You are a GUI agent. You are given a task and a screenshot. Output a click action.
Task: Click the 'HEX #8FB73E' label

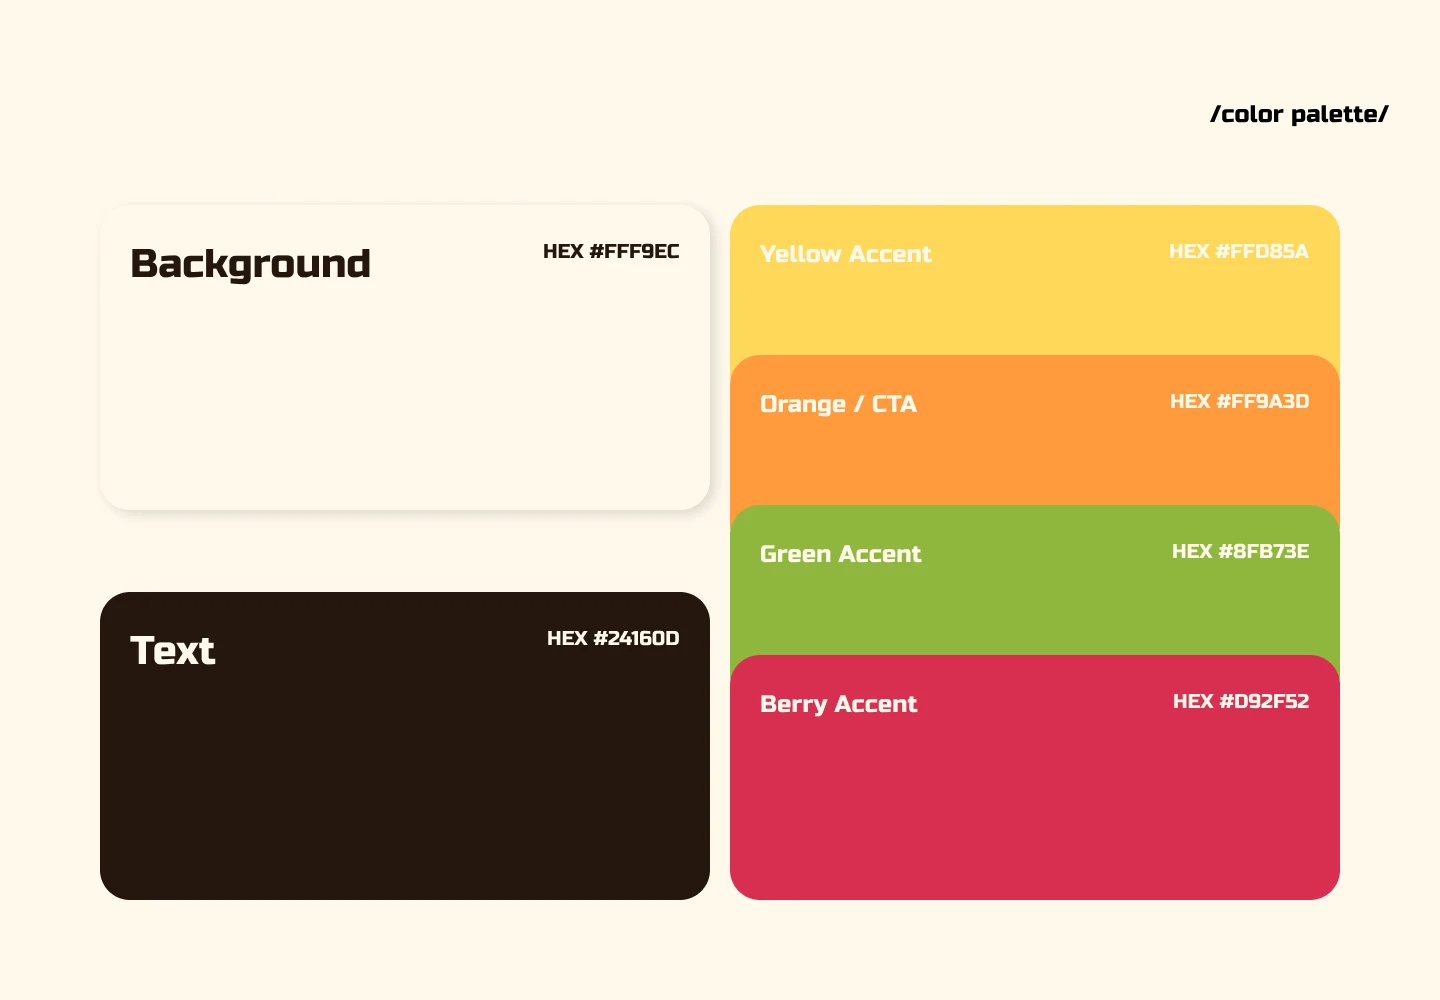1241,551
